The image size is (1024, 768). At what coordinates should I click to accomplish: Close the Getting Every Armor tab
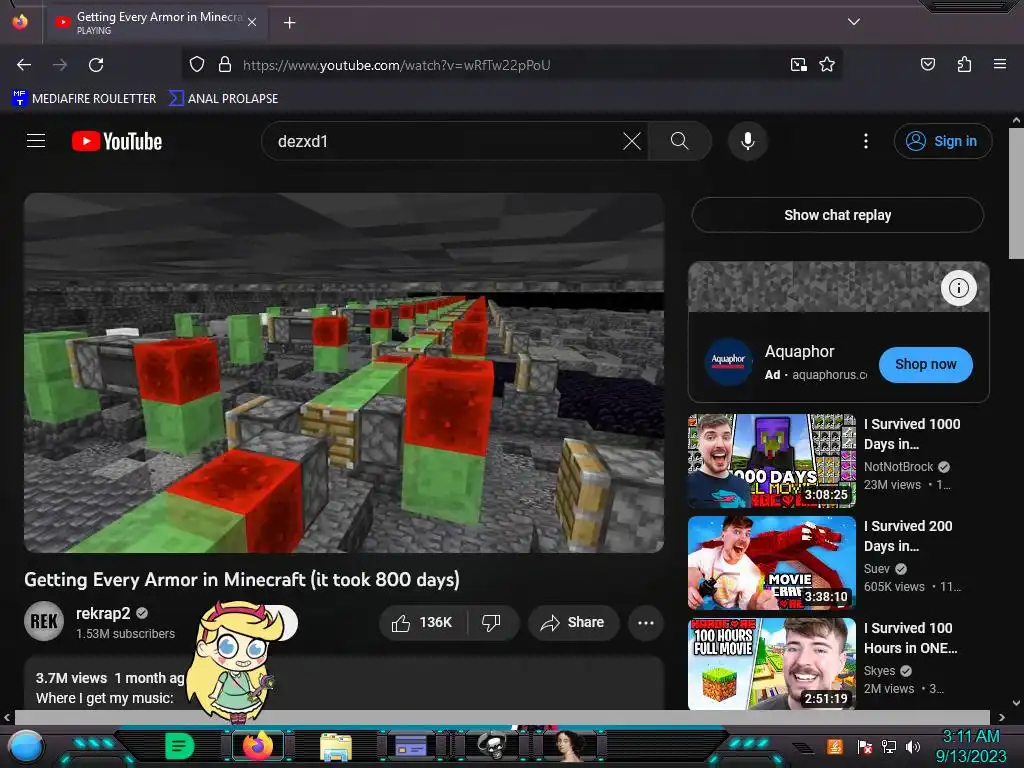tap(252, 22)
